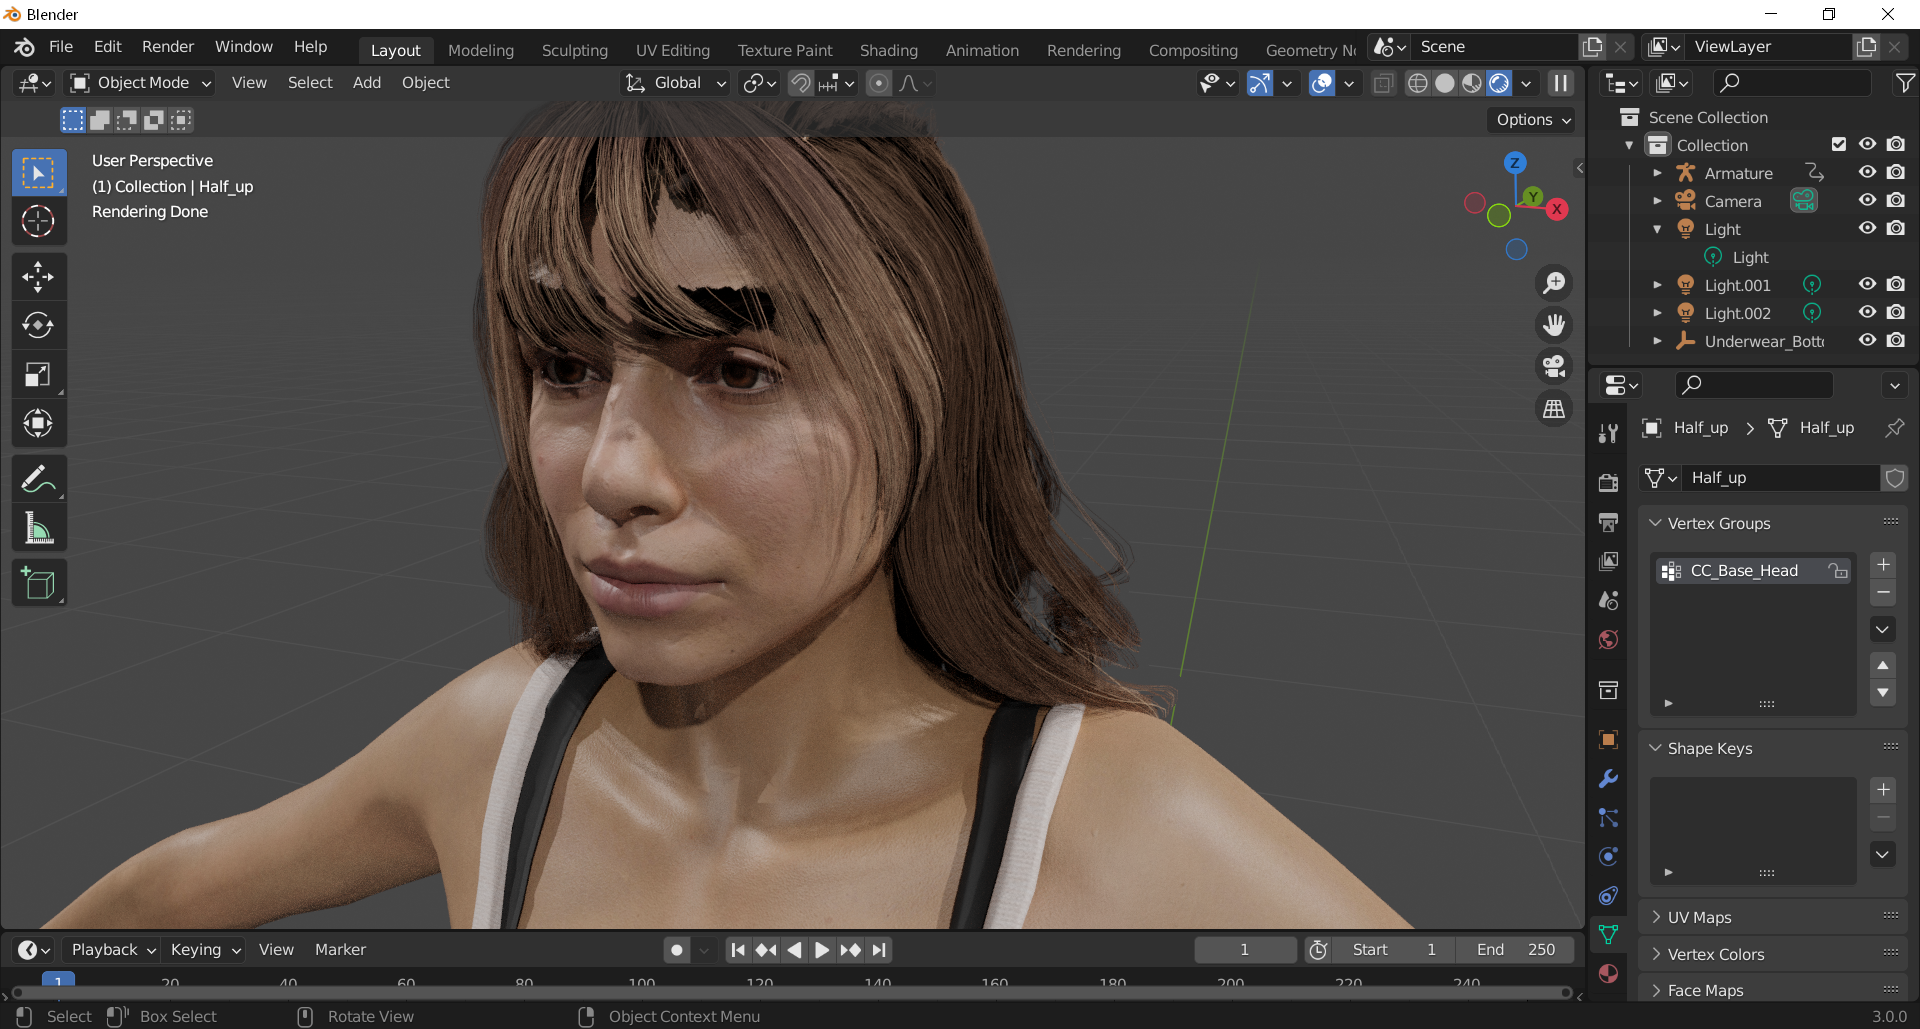The image size is (1920, 1029).
Task: Open Global transform orientation dropdown
Action: [x=676, y=83]
